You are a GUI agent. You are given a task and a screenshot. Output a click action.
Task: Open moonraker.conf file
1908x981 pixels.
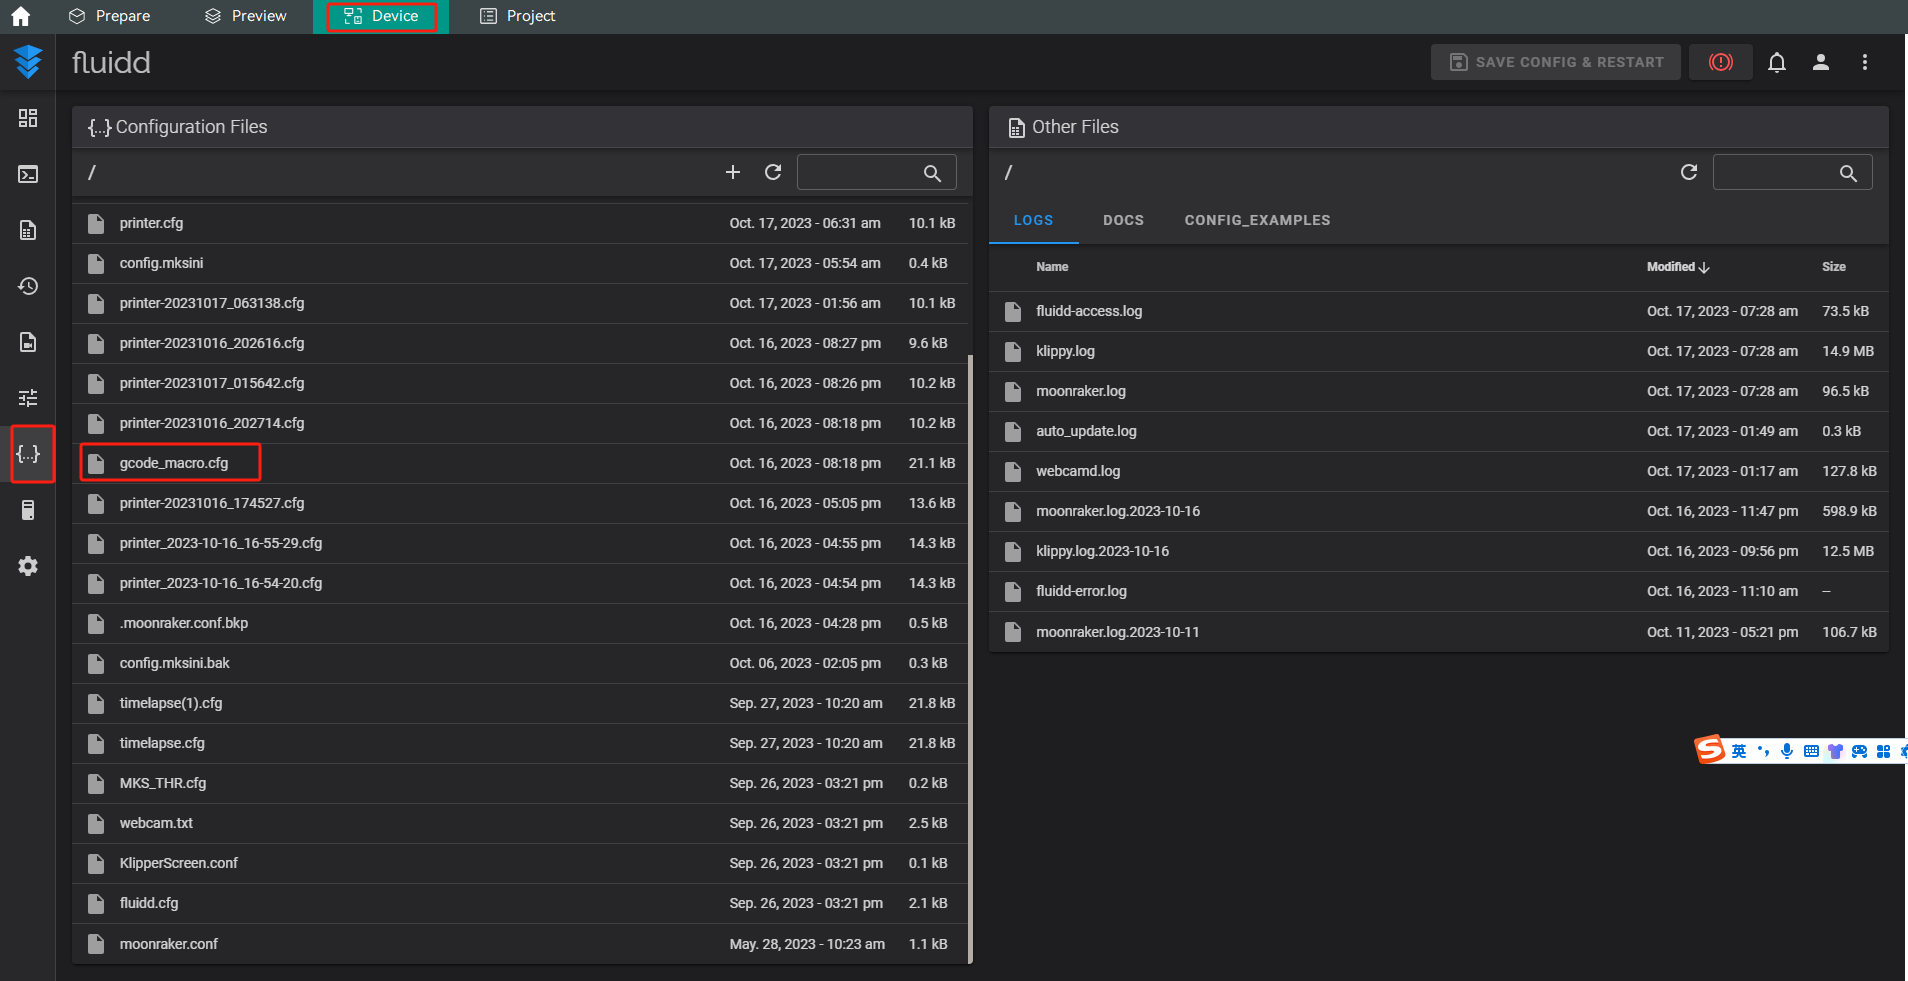click(x=520, y=944)
